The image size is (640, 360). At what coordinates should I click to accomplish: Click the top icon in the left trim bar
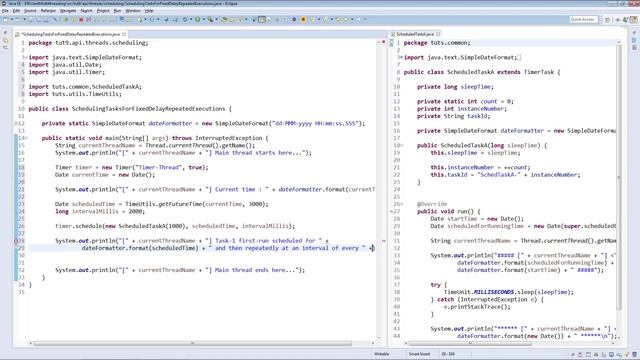5,33
